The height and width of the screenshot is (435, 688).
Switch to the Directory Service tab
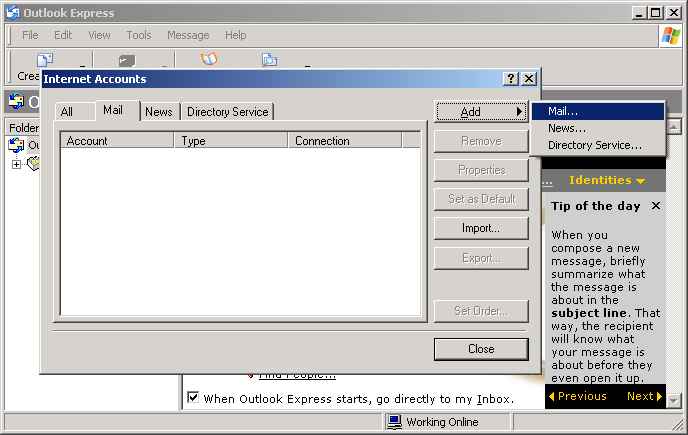[x=228, y=111]
